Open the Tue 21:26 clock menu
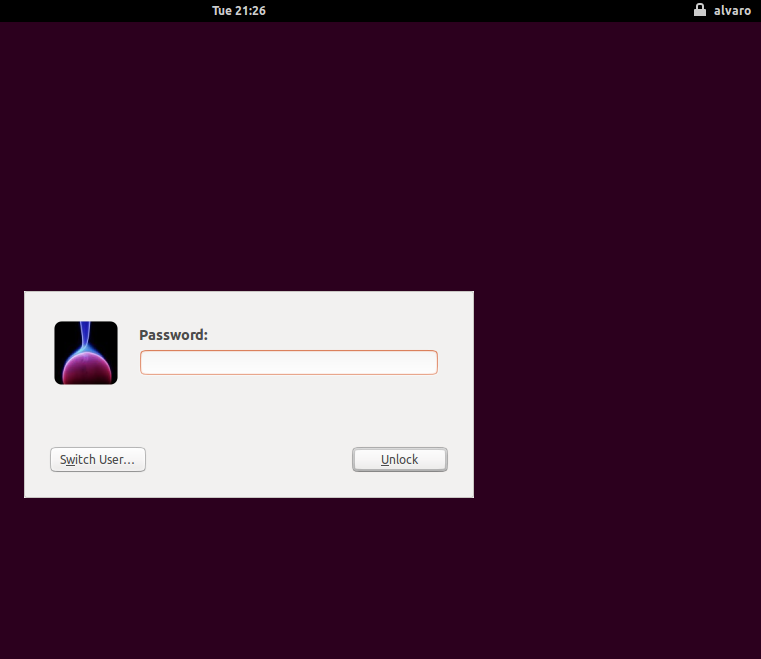Image resolution: width=761 pixels, height=659 pixels. (x=239, y=10)
